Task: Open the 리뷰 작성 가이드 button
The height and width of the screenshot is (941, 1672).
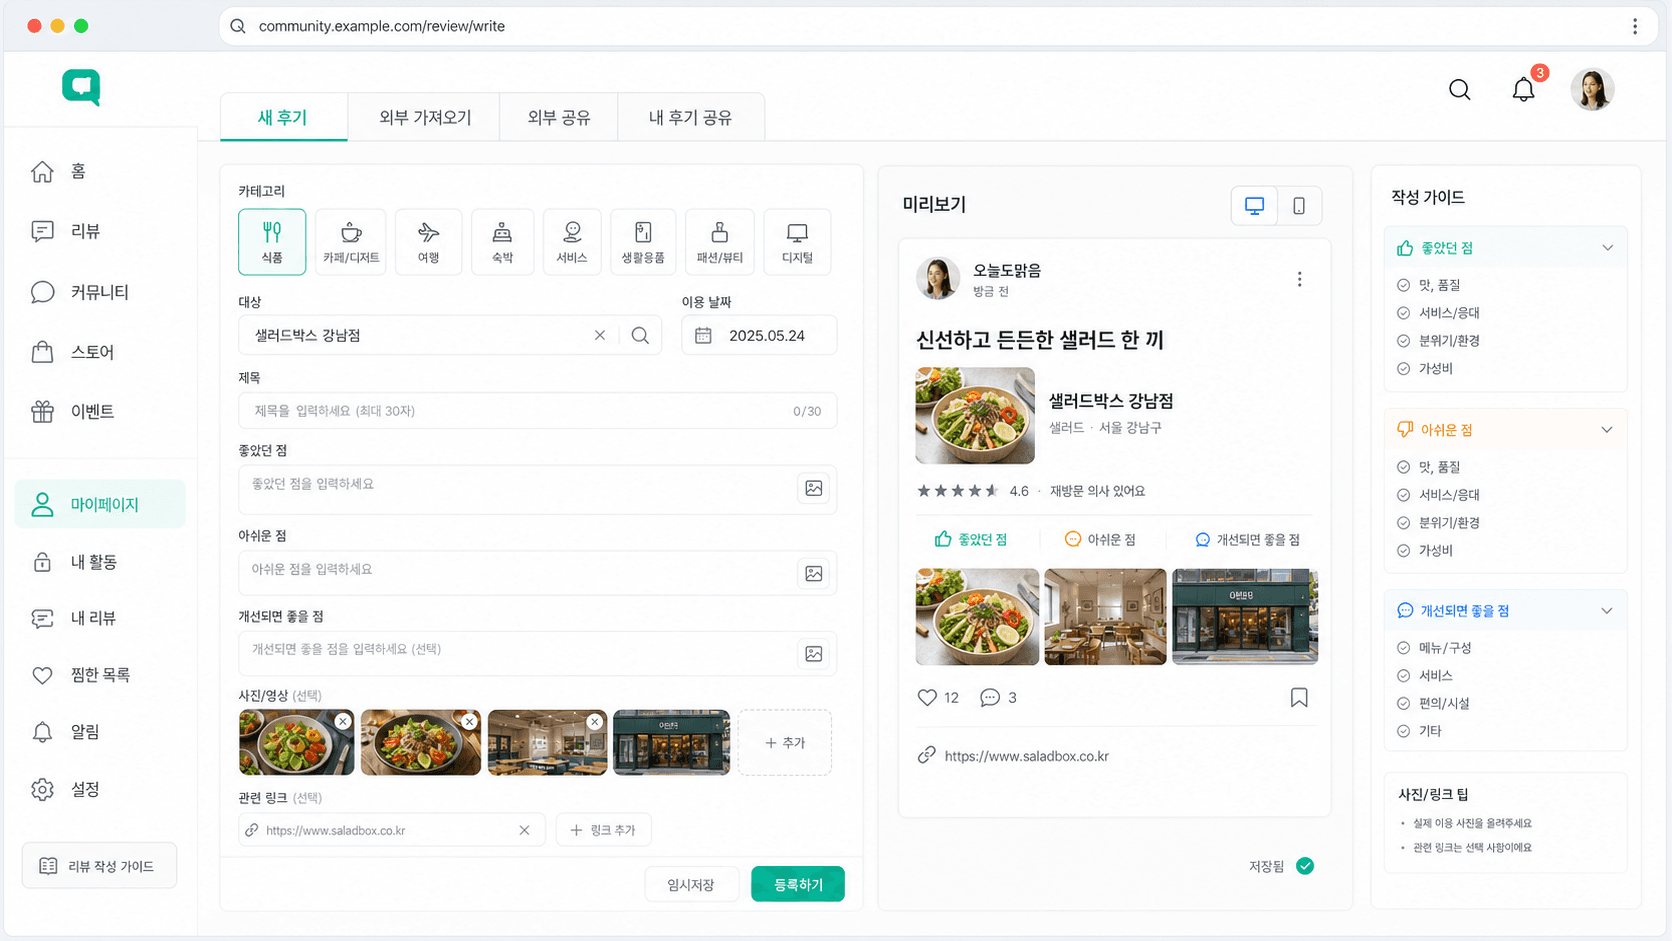Action: 99,866
